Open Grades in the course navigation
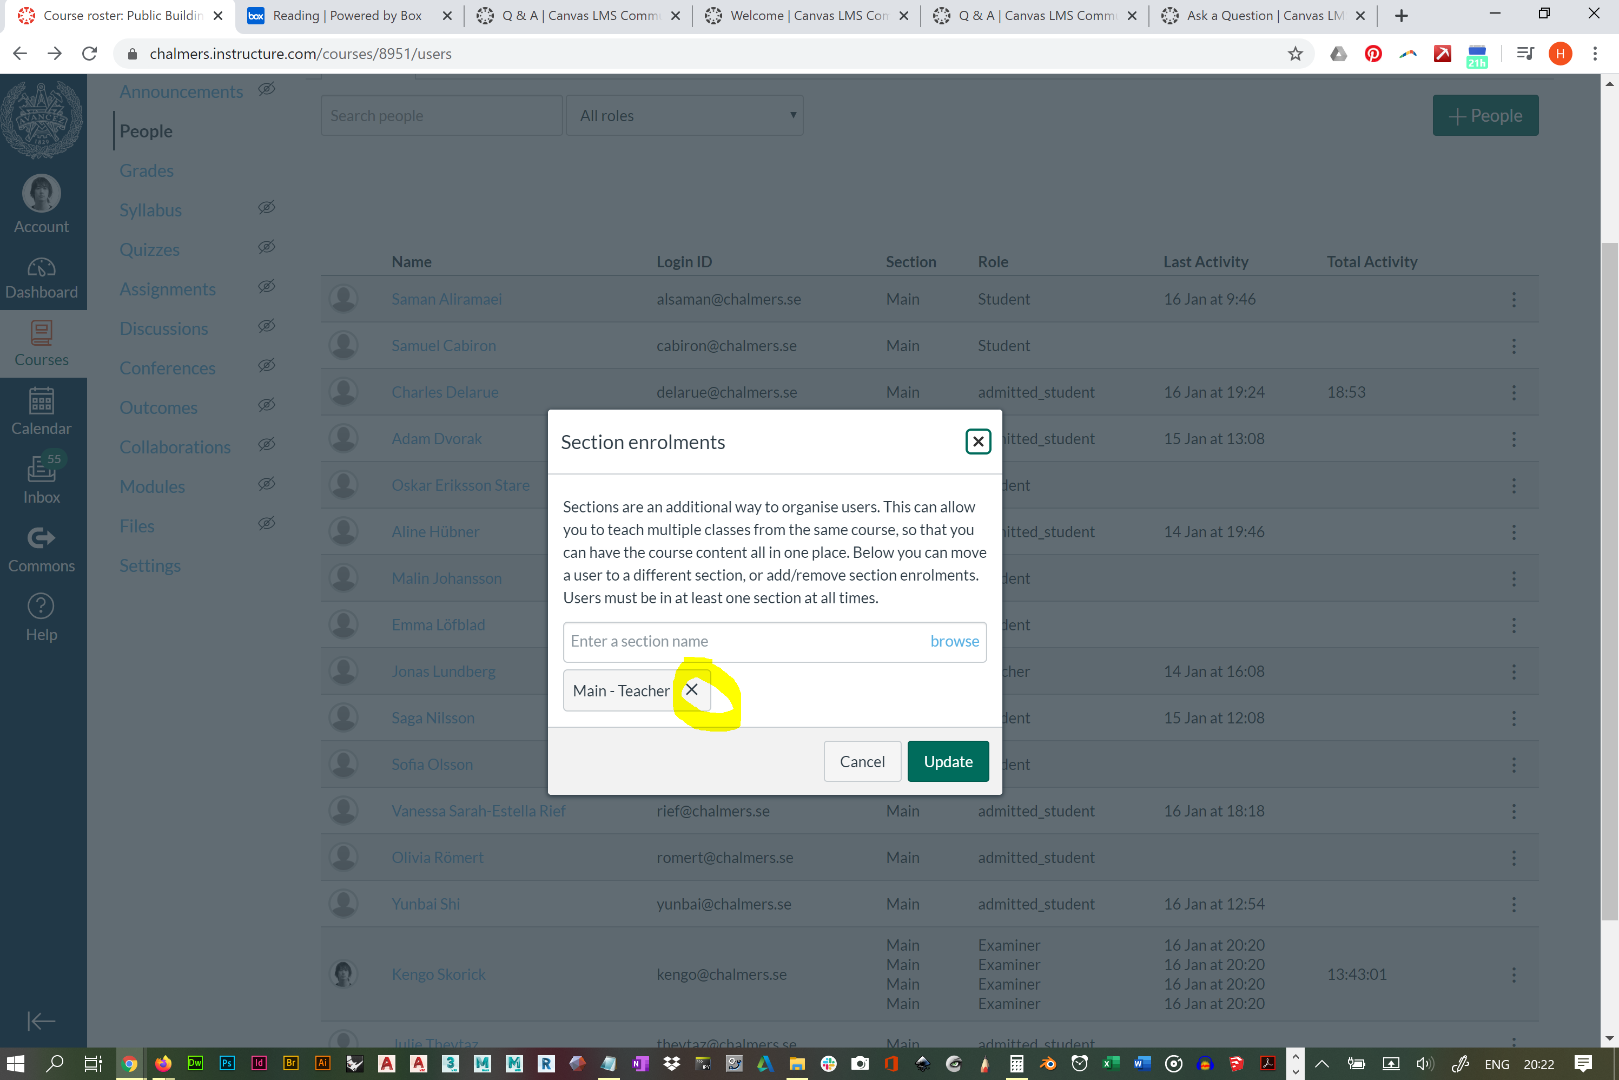1619x1080 pixels. 147,171
